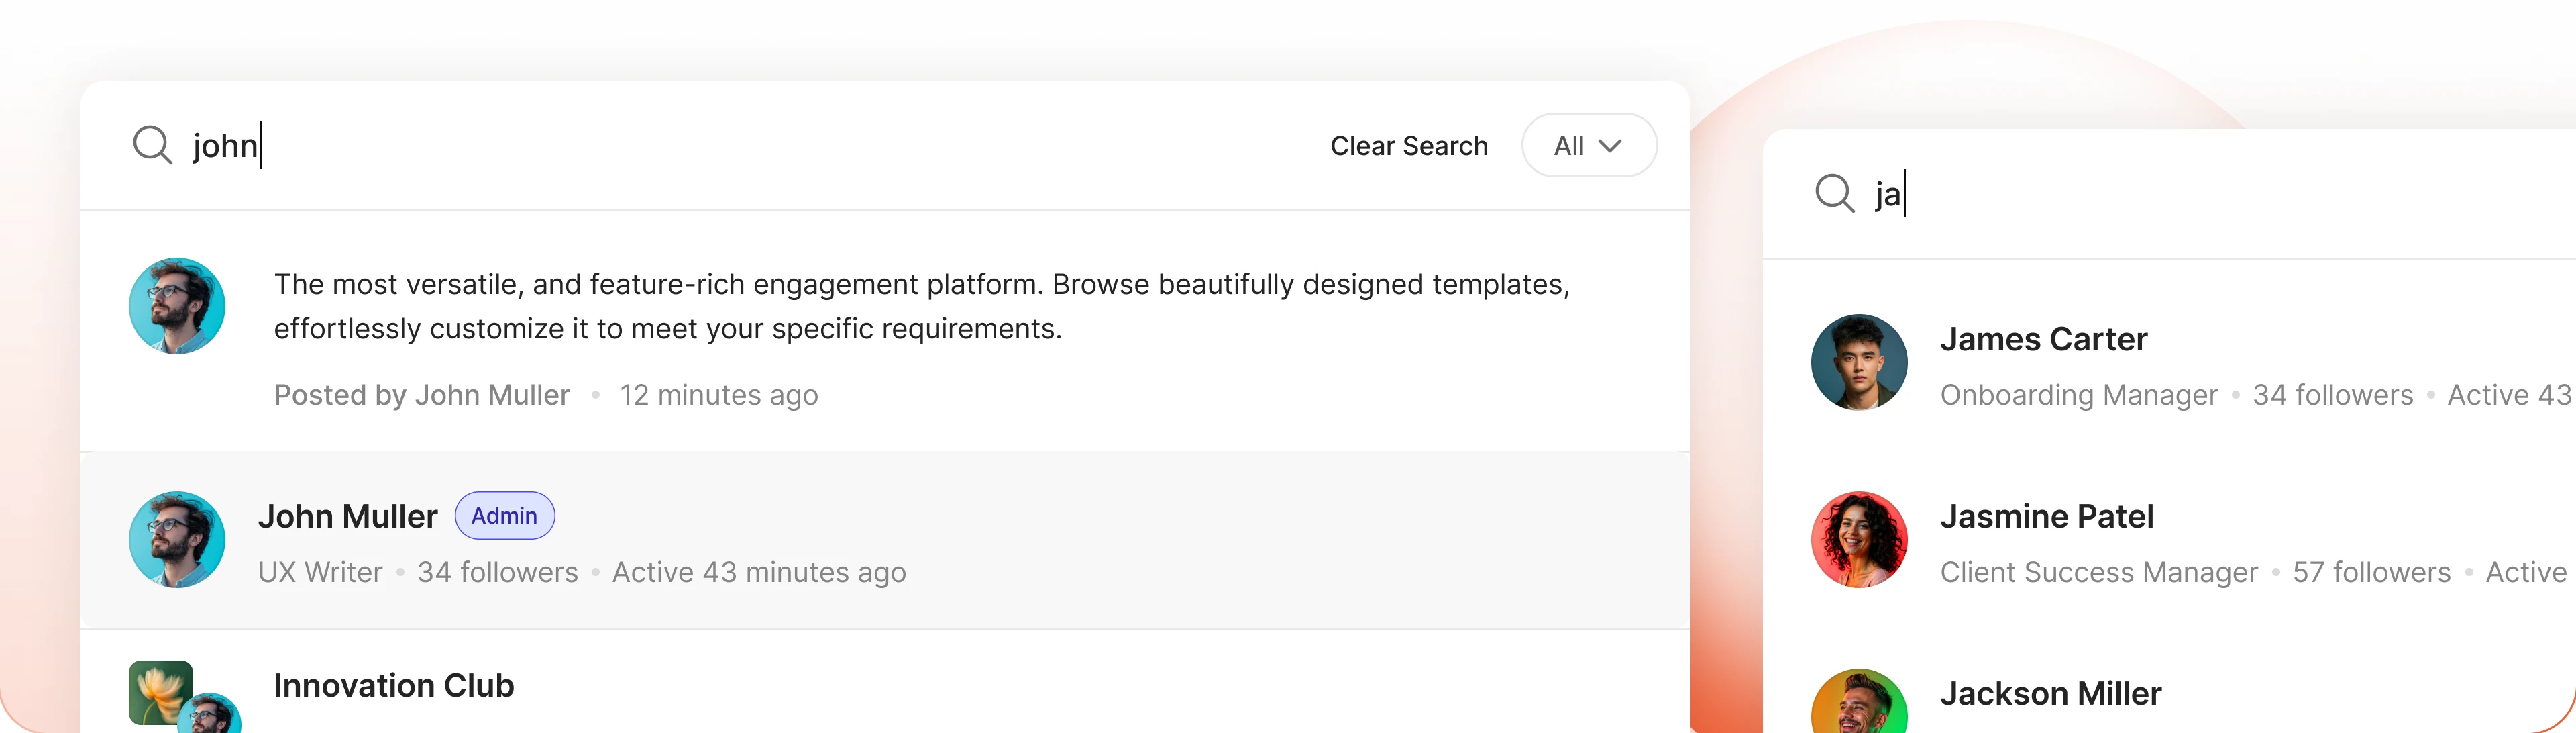Viewport: 2576px width, 733px height.
Task: Click "UX Writer" role text
Action: tap(320, 572)
